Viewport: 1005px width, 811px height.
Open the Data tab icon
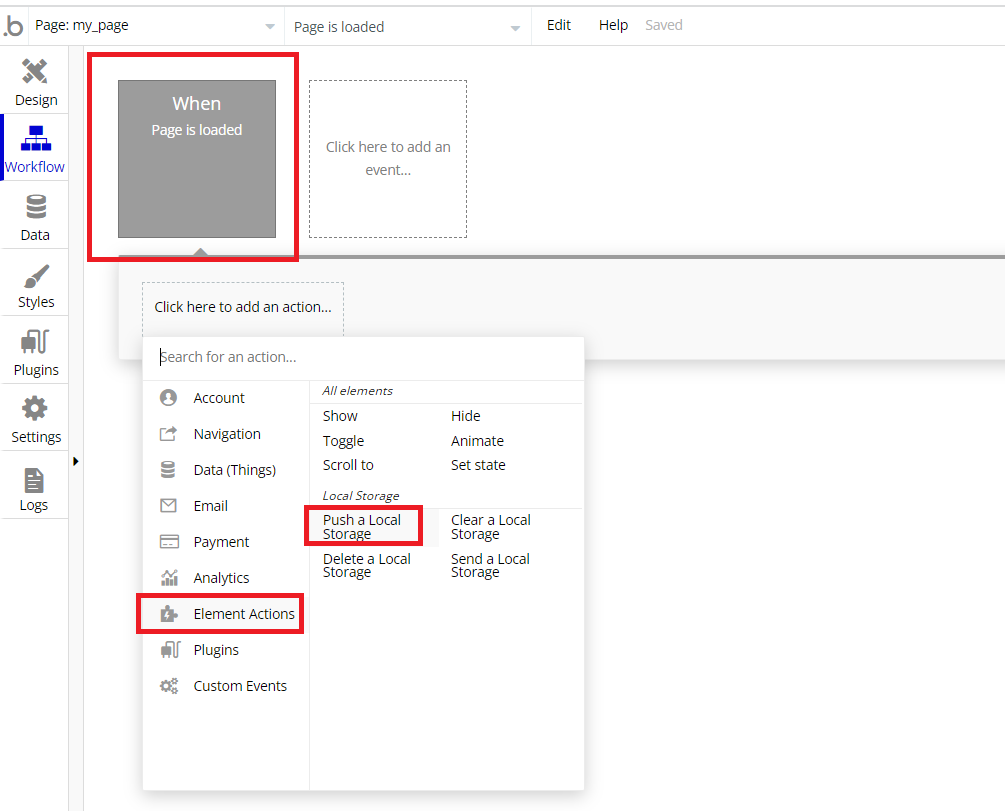(x=36, y=207)
